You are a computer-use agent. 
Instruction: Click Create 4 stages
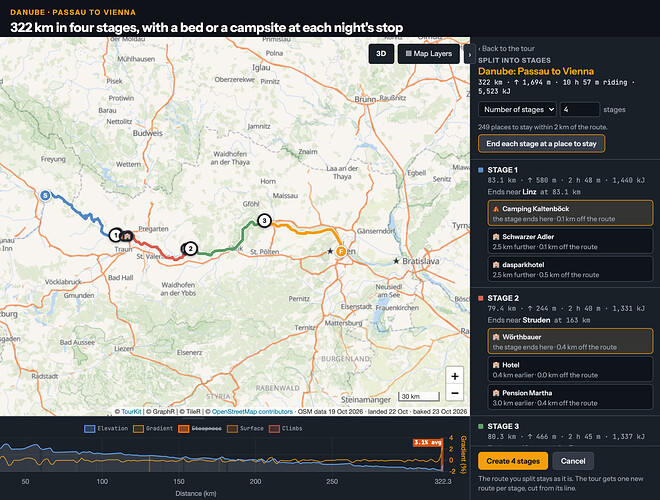tap(513, 461)
